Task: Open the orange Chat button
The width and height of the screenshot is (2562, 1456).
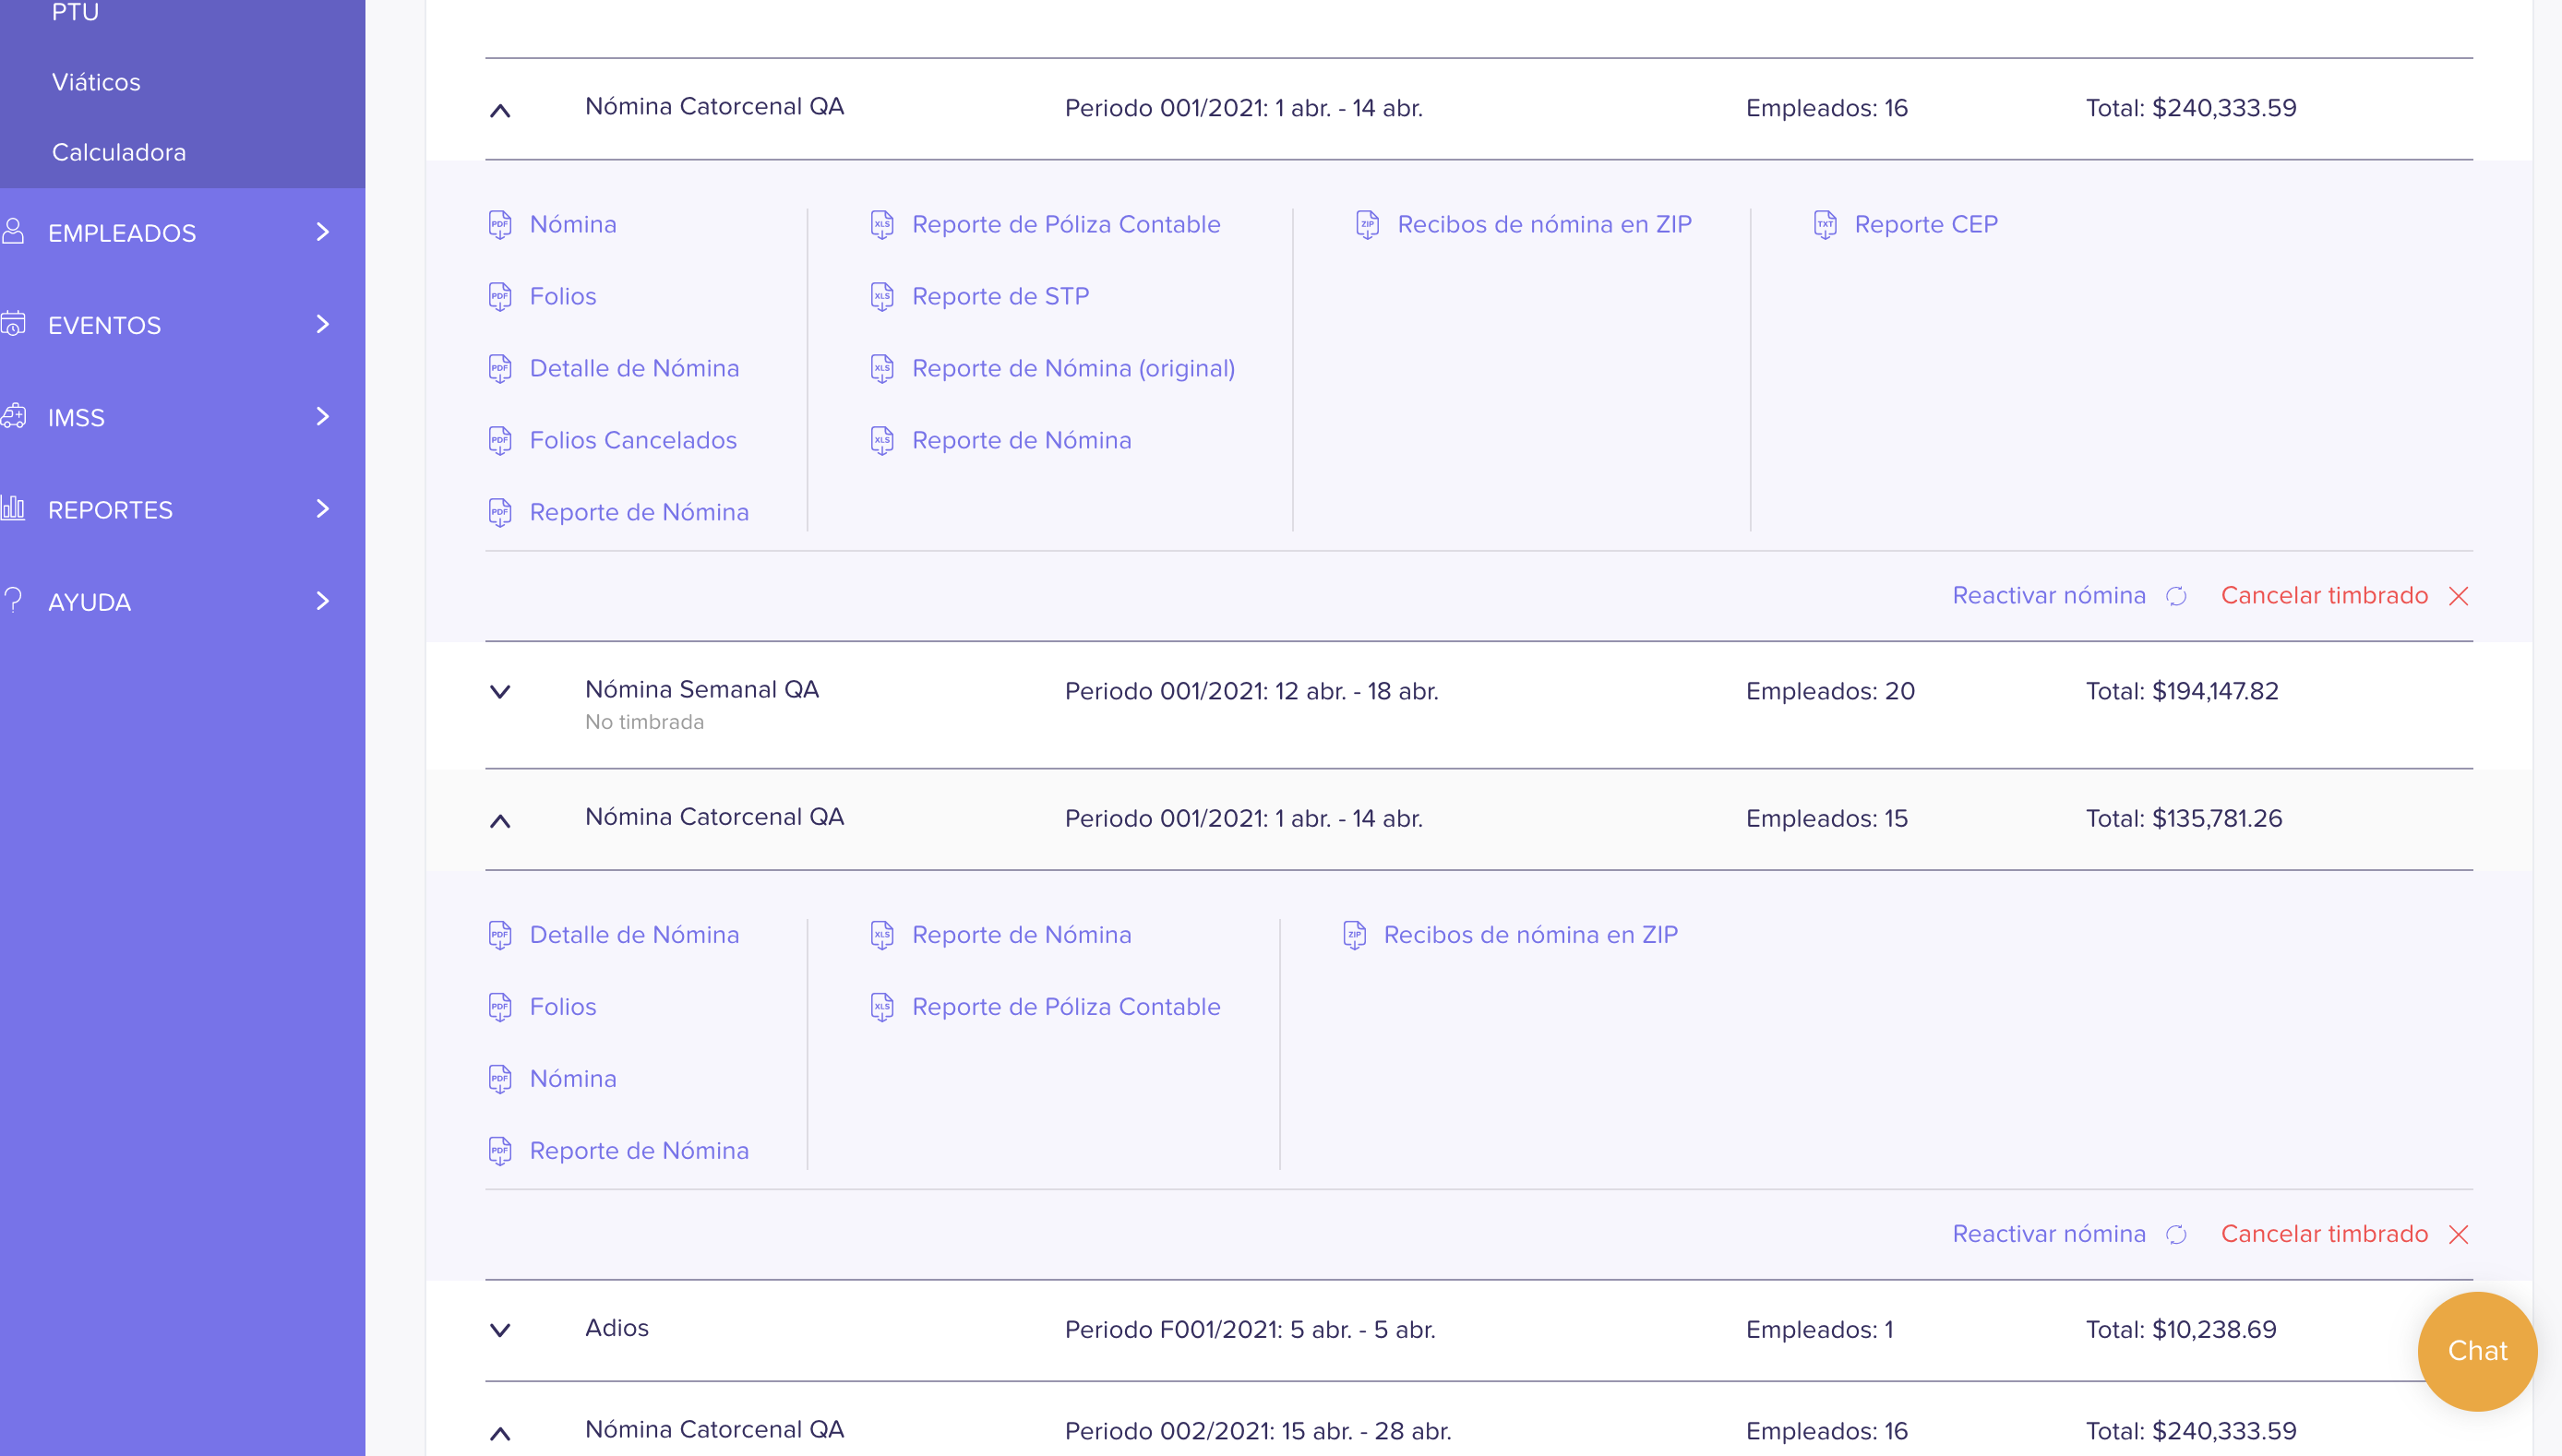Action: pos(2477,1351)
